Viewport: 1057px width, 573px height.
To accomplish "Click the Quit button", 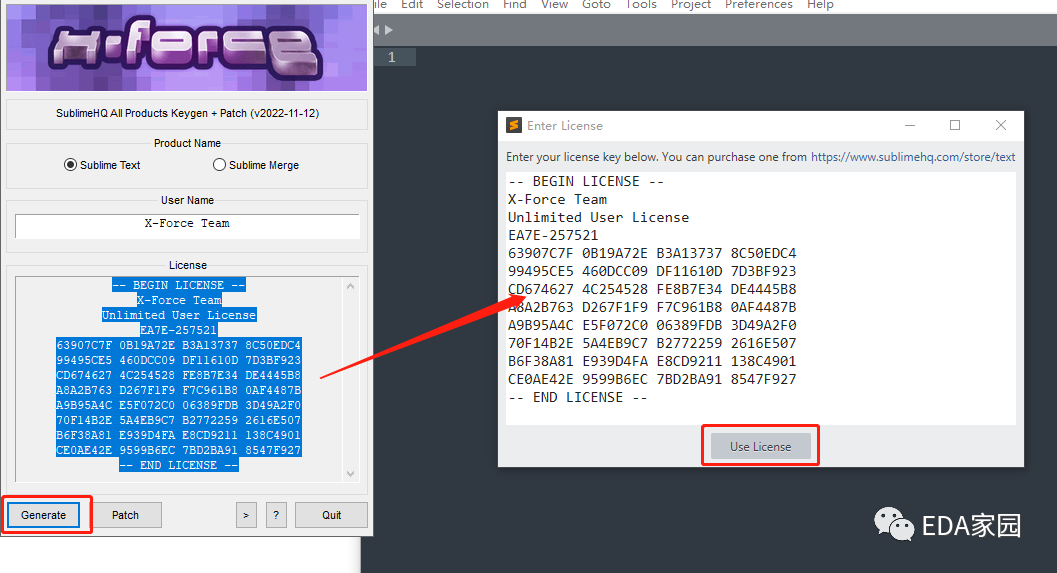I will click(x=331, y=515).
